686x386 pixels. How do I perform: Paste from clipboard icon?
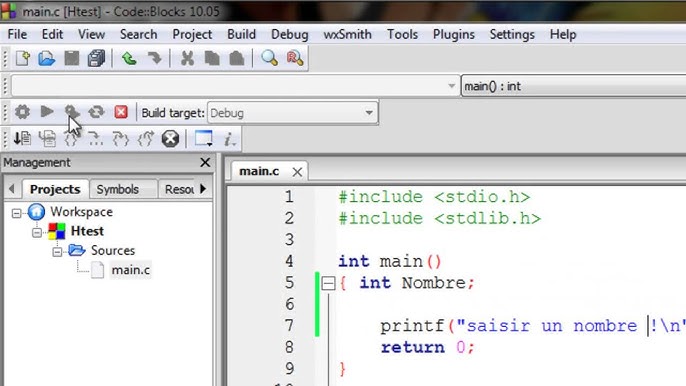click(x=237, y=58)
